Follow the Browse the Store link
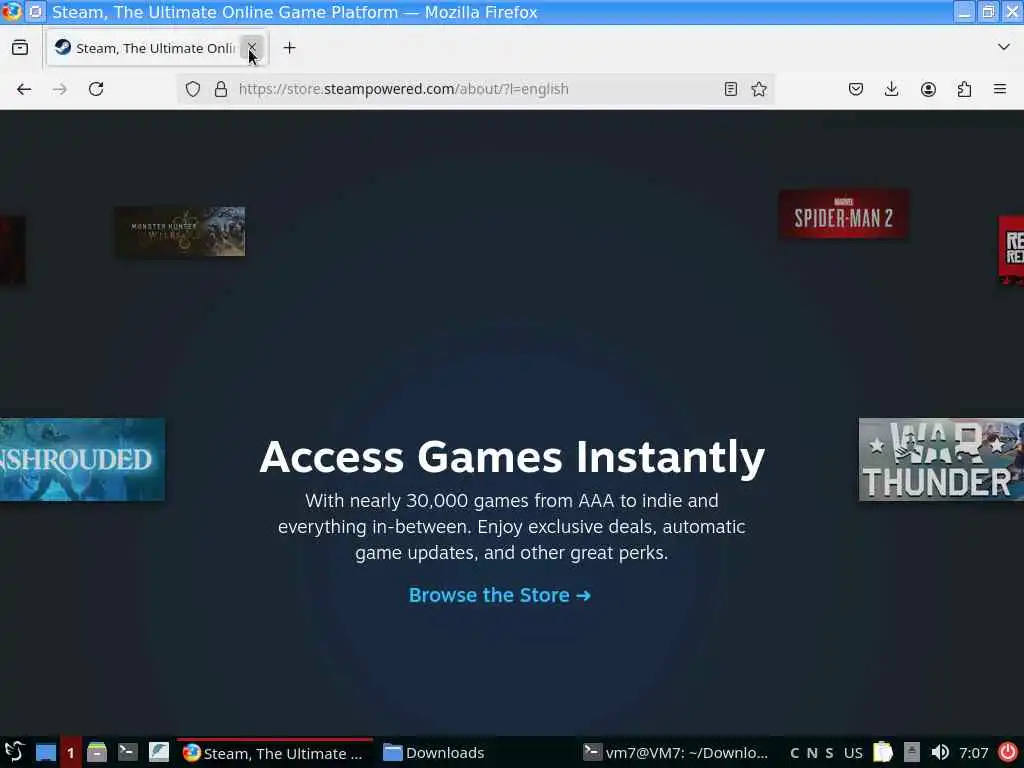 pyautogui.click(x=500, y=595)
